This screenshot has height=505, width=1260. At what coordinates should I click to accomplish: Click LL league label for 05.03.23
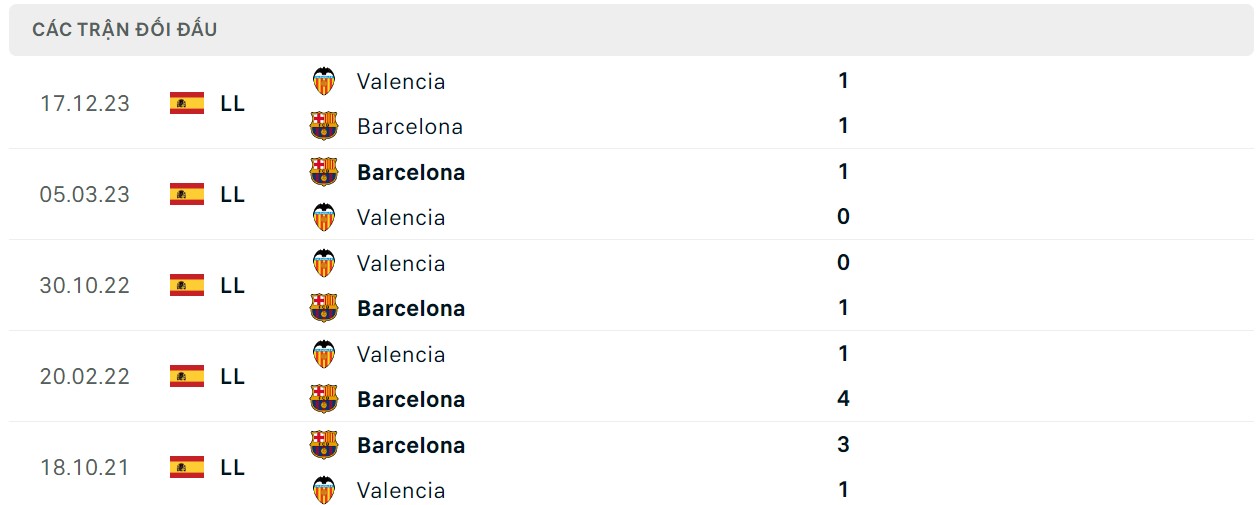[232, 194]
